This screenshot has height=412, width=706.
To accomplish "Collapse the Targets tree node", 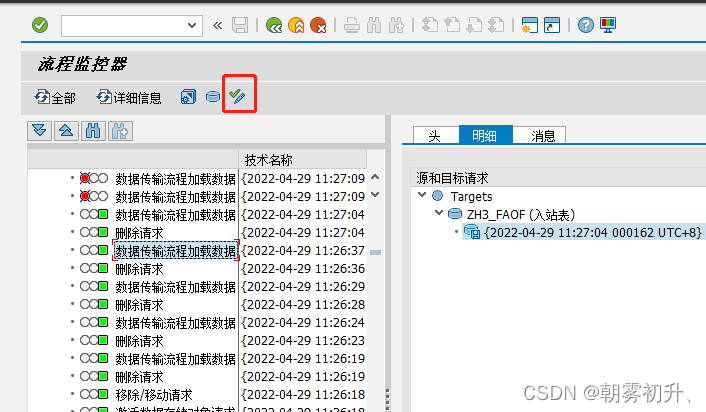I will coord(422,195).
